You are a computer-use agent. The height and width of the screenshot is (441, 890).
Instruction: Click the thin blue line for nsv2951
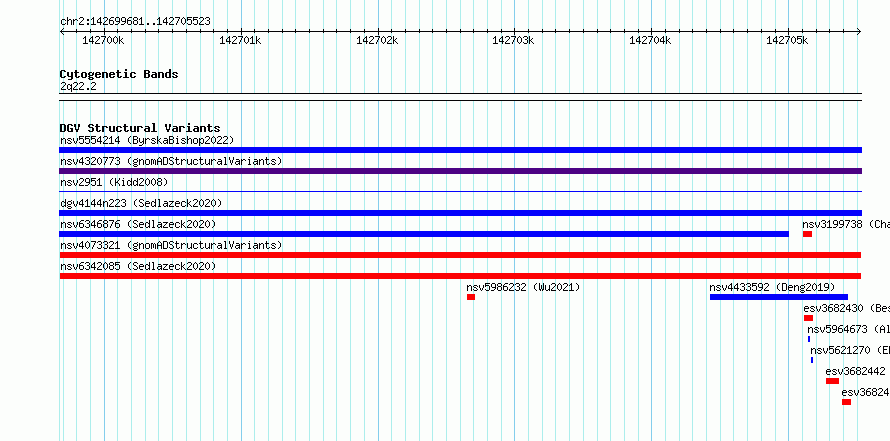[x=460, y=192]
